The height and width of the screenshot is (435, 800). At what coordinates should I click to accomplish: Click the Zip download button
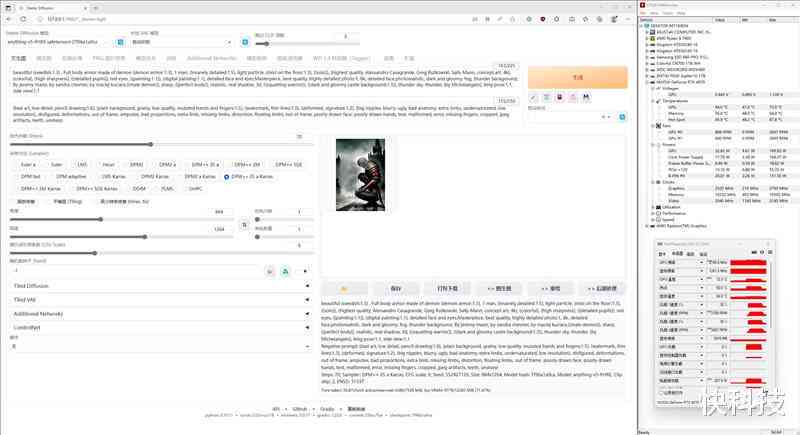pyautogui.click(x=447, y=289)
